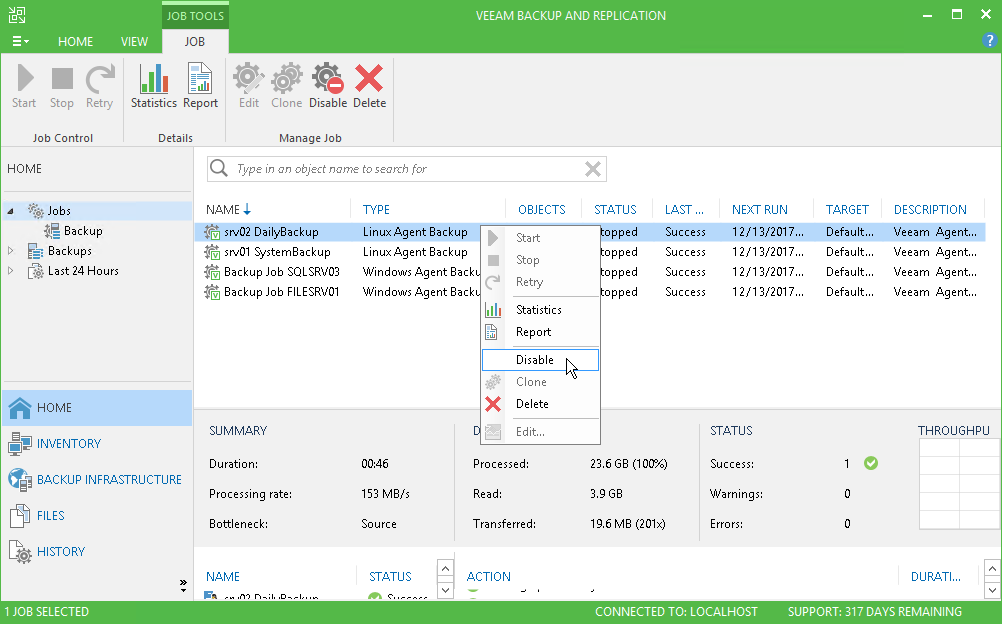Select the JOB ribbon tab
The height and width of the screenshot is (624, 1002).
click(x=195, y=42)
